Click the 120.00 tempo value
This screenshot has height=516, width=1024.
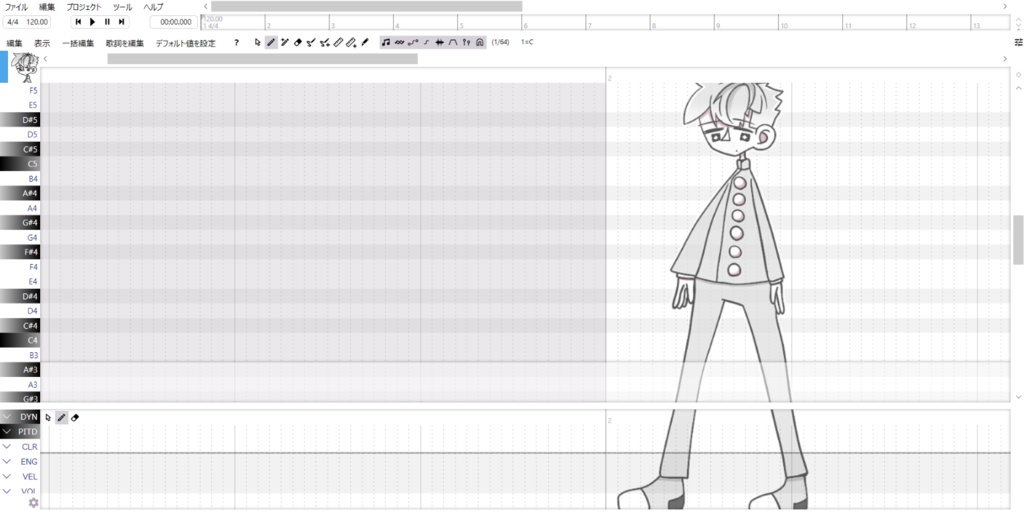coord(37,22)
